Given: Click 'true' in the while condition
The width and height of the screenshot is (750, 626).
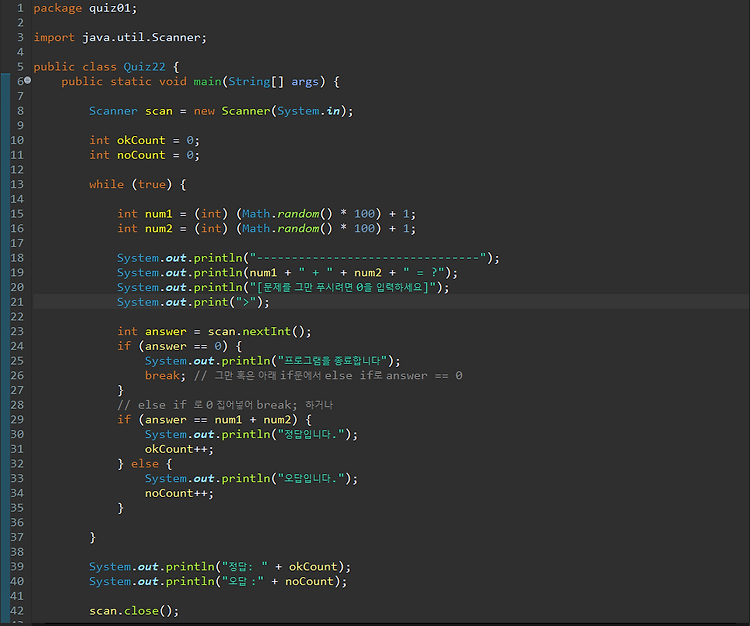Looking at the screenshot, I should coord(152,185).
